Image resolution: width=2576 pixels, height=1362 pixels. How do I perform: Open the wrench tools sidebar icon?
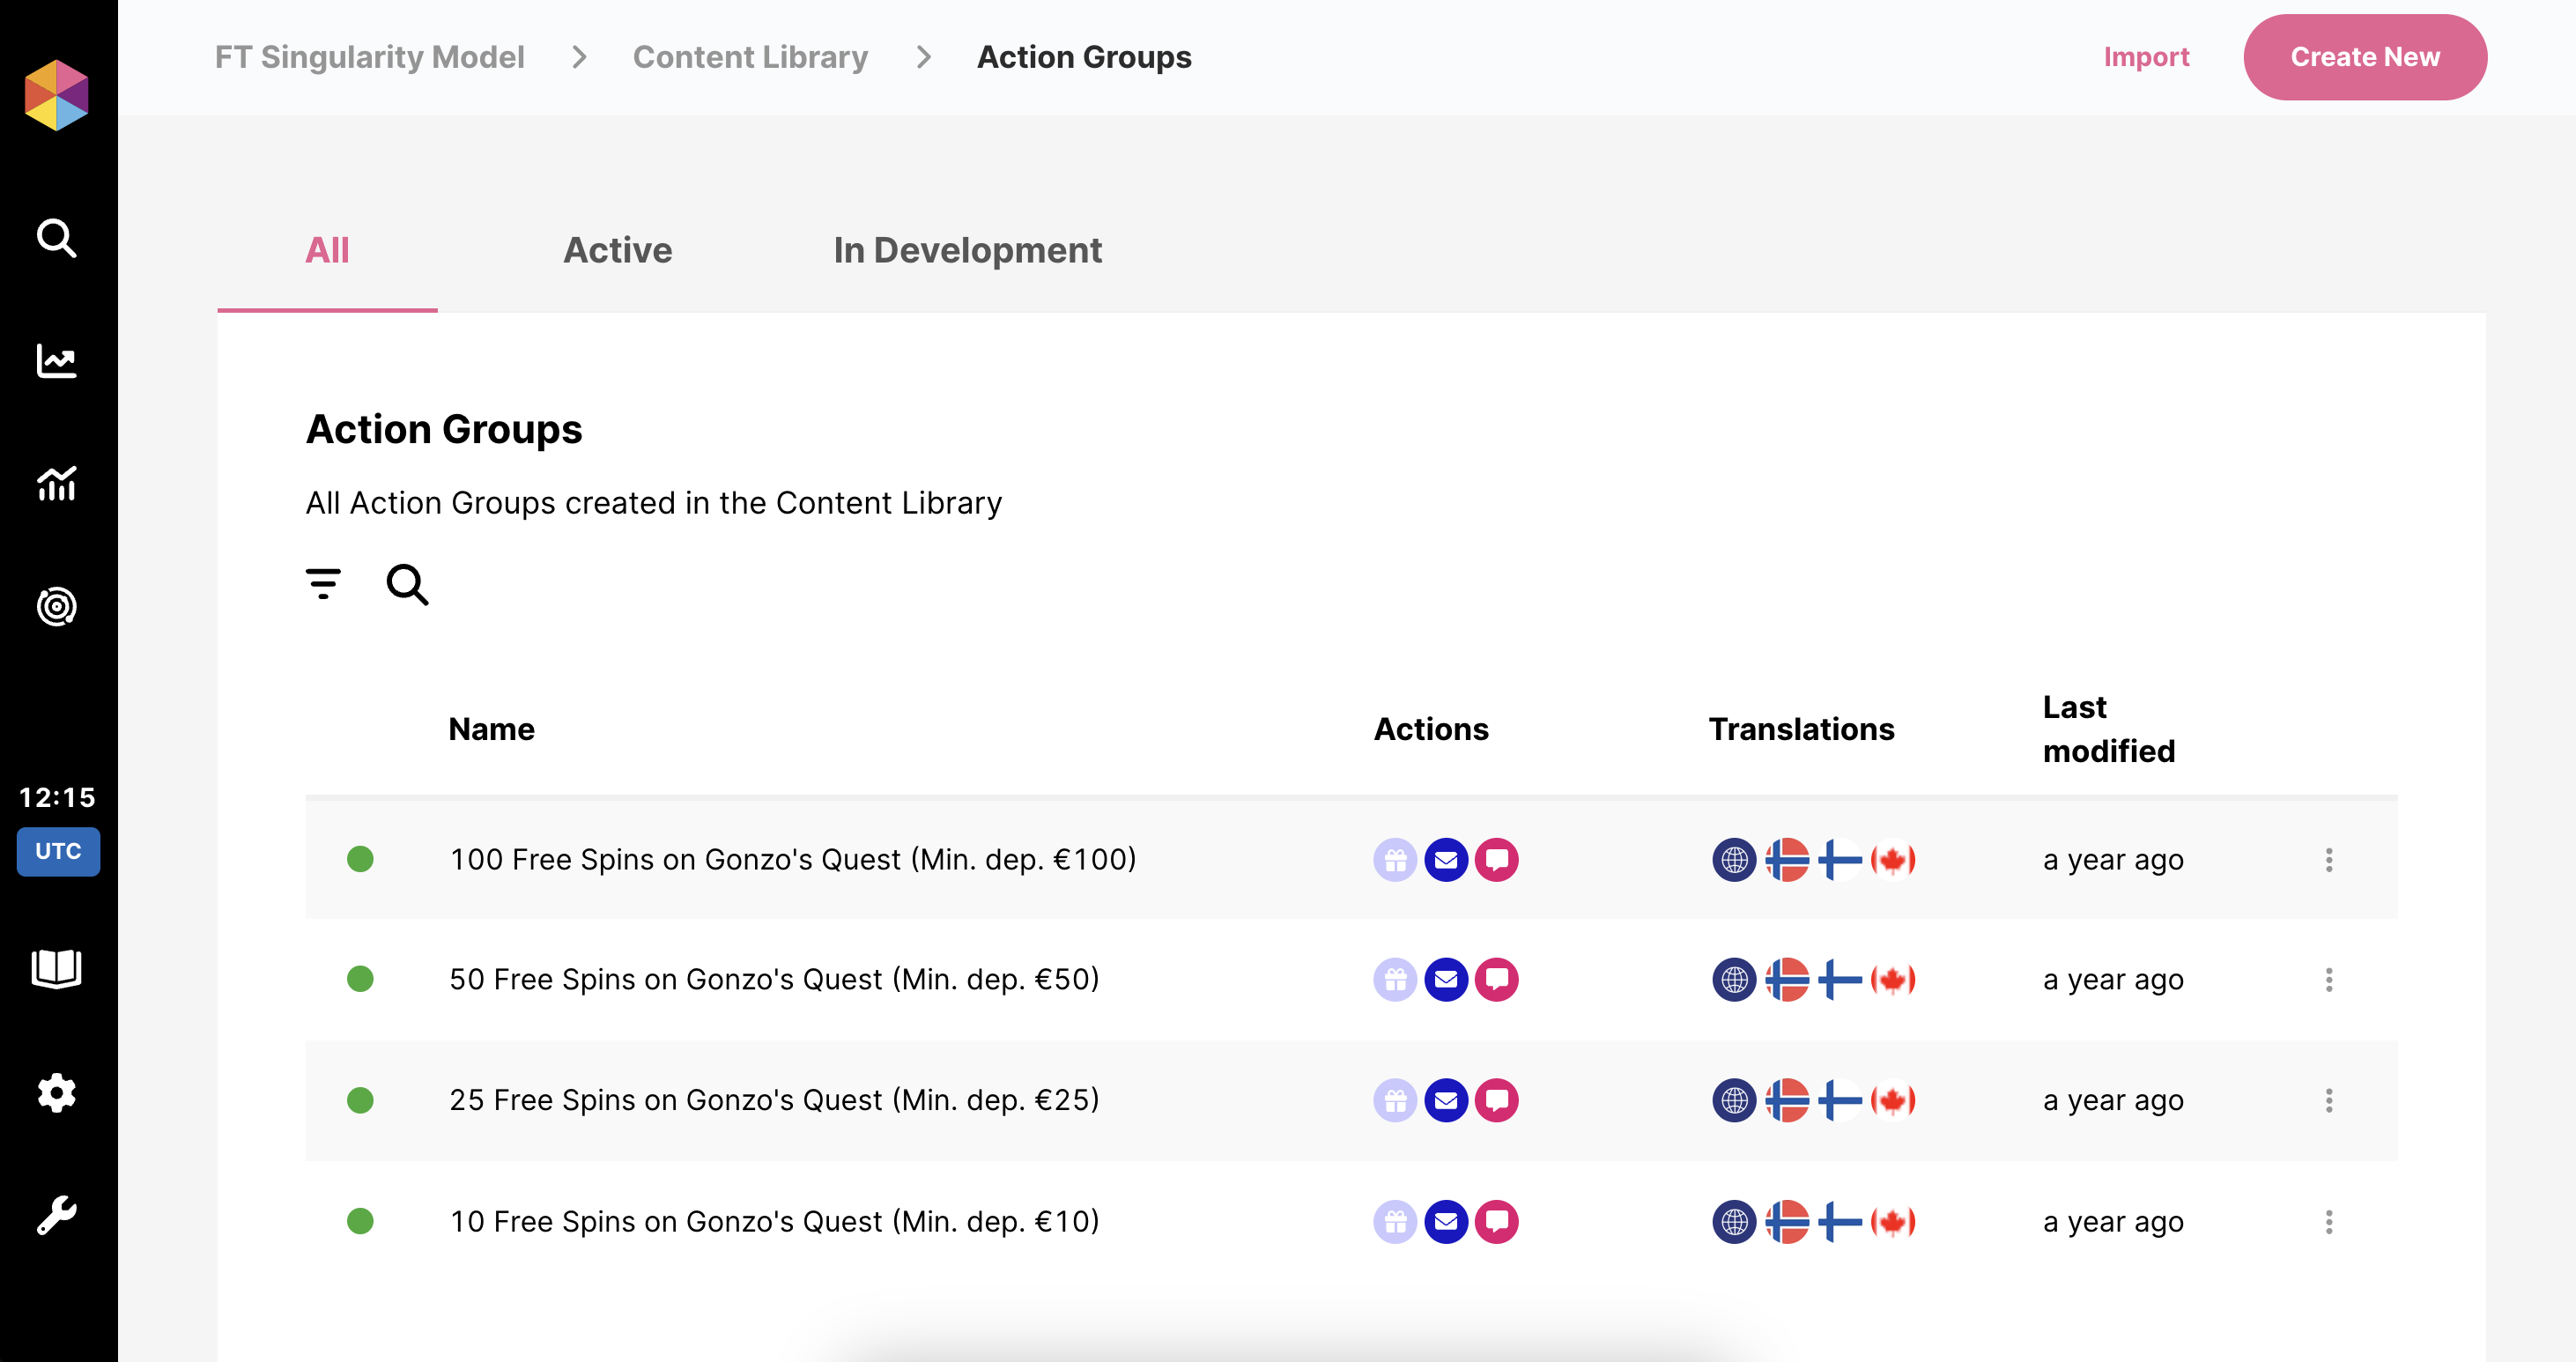(56, 1215)
